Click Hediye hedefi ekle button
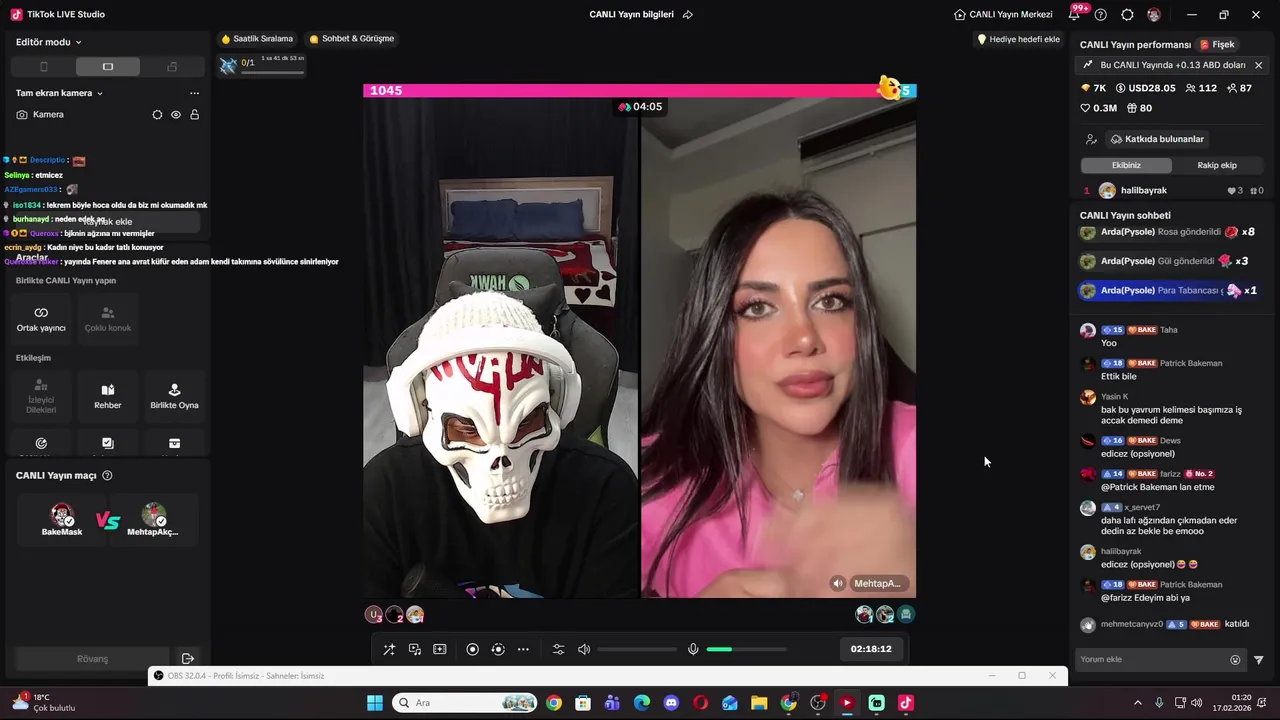The width and height of the screenshot is (1280, 720). [1018, 39]
